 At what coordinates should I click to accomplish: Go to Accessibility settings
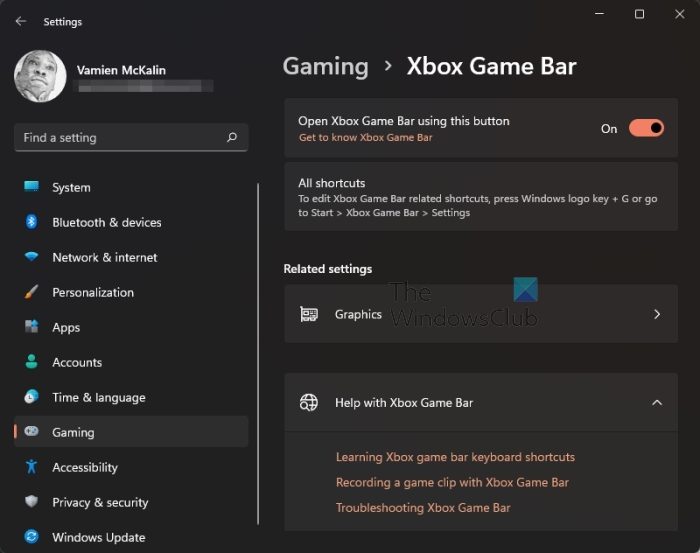click(131, 467)
